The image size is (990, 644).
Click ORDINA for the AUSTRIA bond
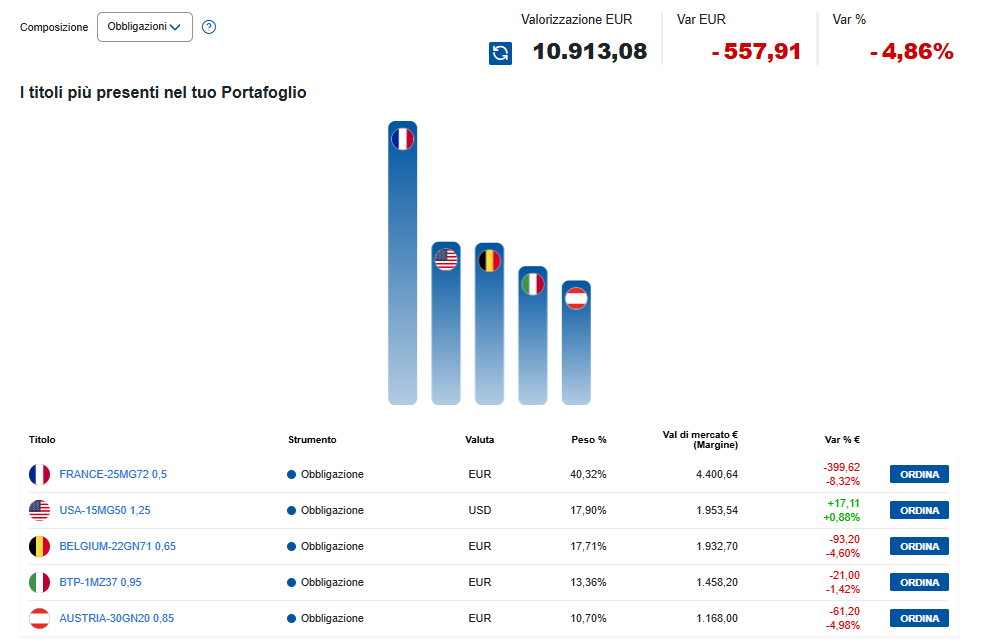coord(919,618)
